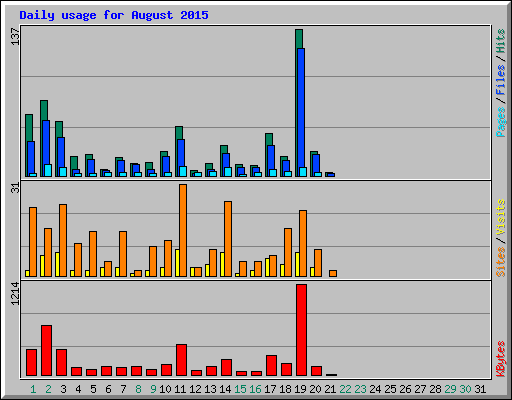Select day label 25 on the x-axis
The height and width of the screenshot is (400, 512).
click(x=390, y=389)
